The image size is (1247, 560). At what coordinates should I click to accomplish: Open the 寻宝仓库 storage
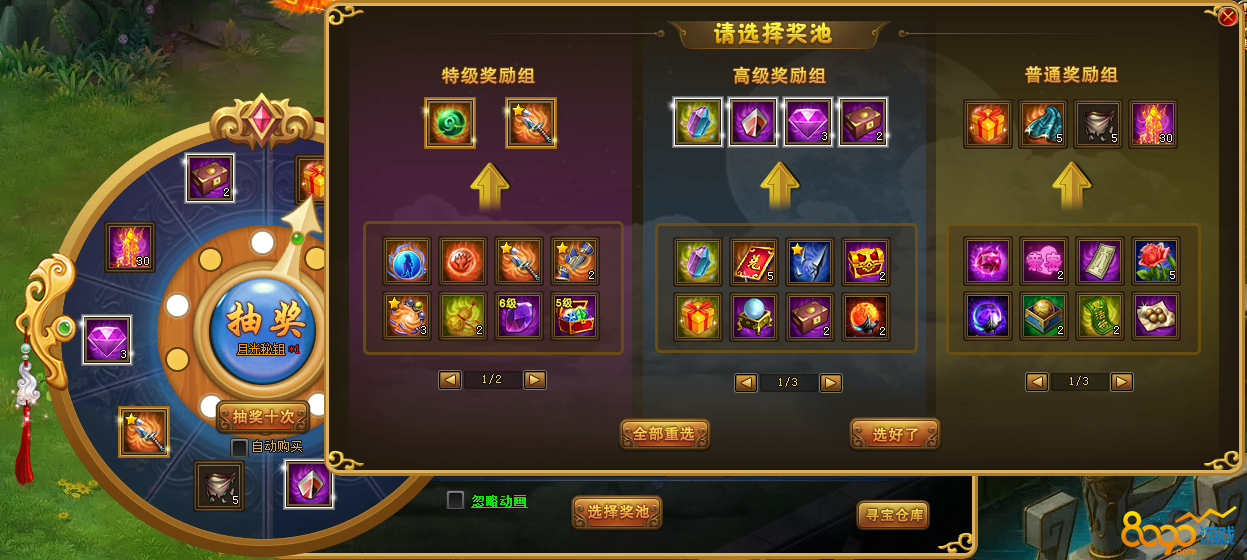[x=893, y=515]
